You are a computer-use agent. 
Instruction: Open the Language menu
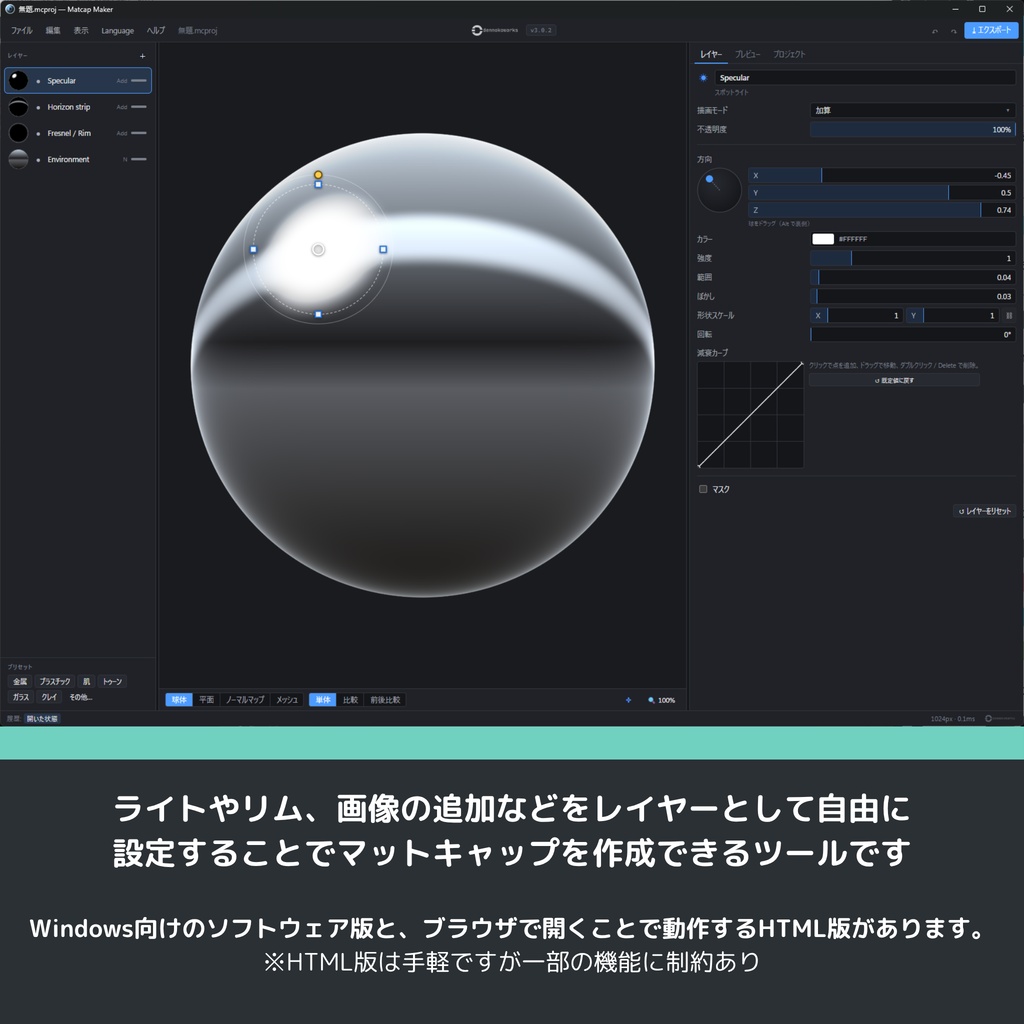click(x=118, y=30)
